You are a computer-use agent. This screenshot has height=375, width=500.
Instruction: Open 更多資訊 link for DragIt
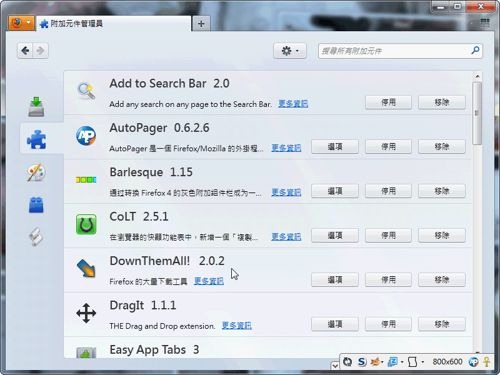point(237,326)
